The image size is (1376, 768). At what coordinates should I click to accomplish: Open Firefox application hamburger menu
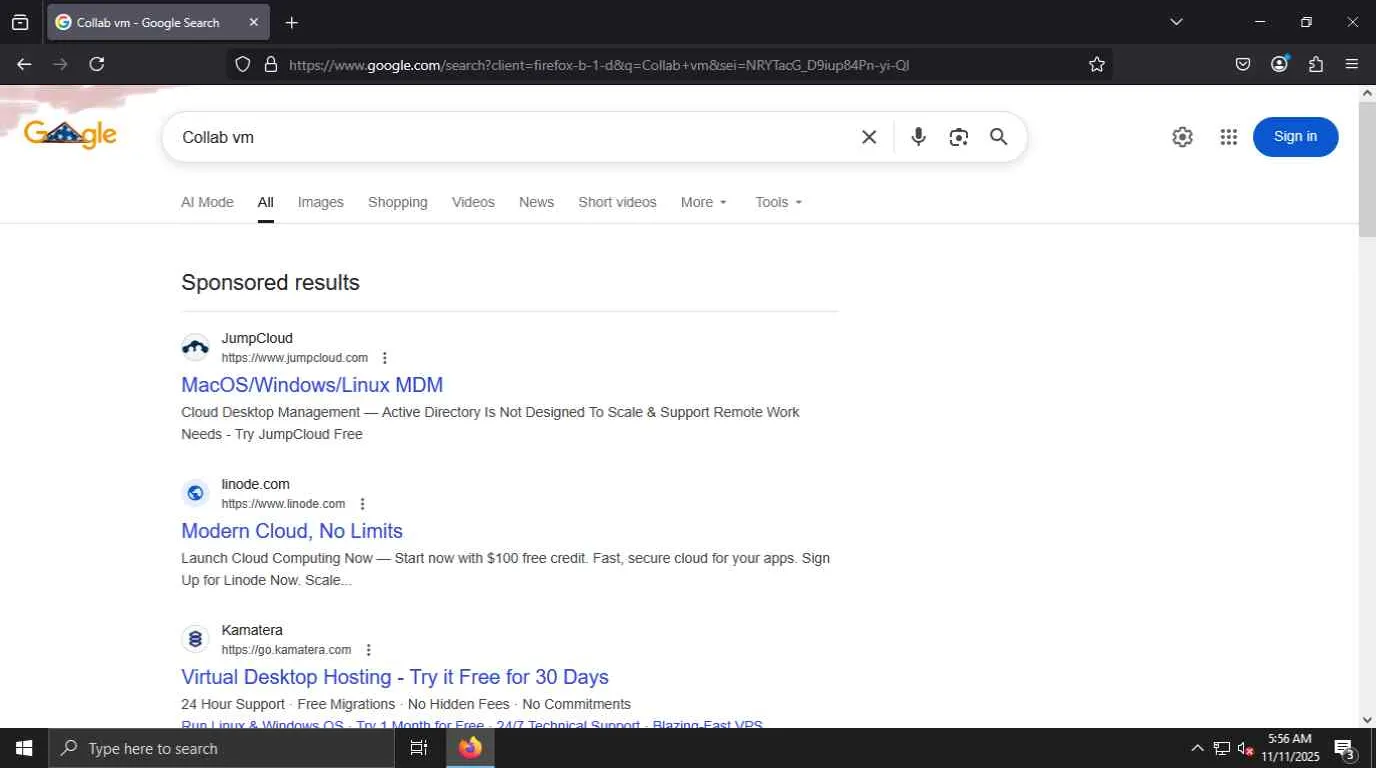tap(1352, 64)
